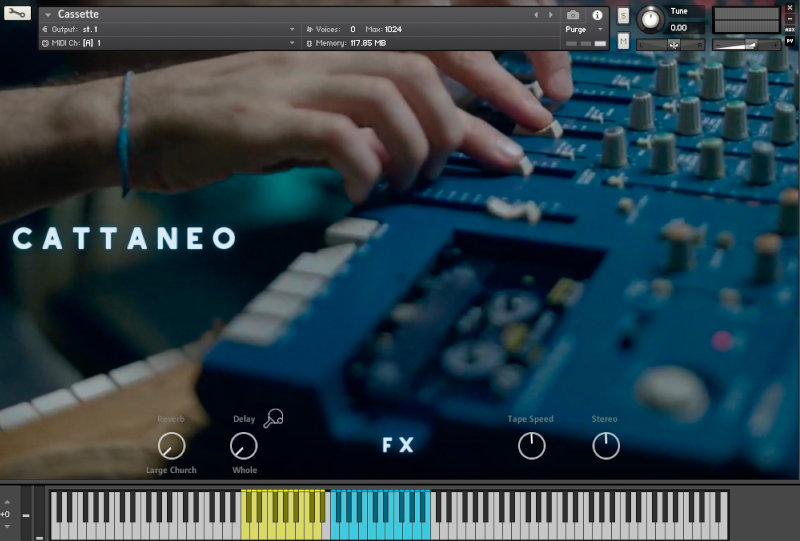
Task: Open the MIDI Ch dropdown
Action: click(x=169, y=43)
